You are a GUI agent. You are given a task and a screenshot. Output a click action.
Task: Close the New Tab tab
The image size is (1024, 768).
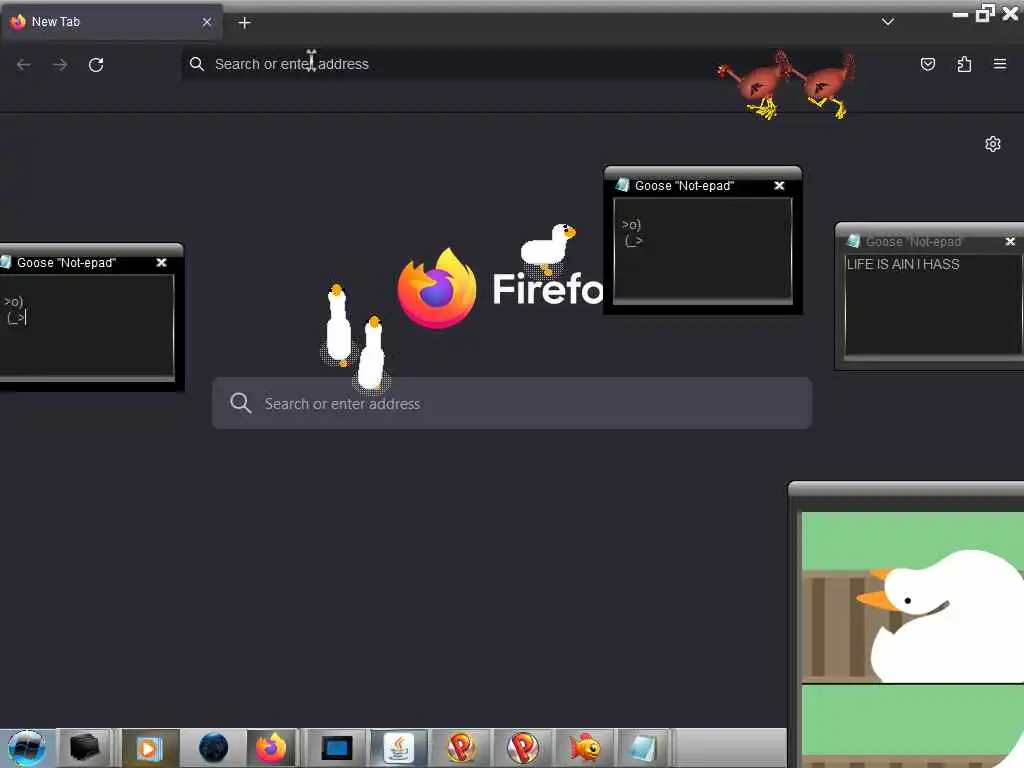(x=207, y=22)
